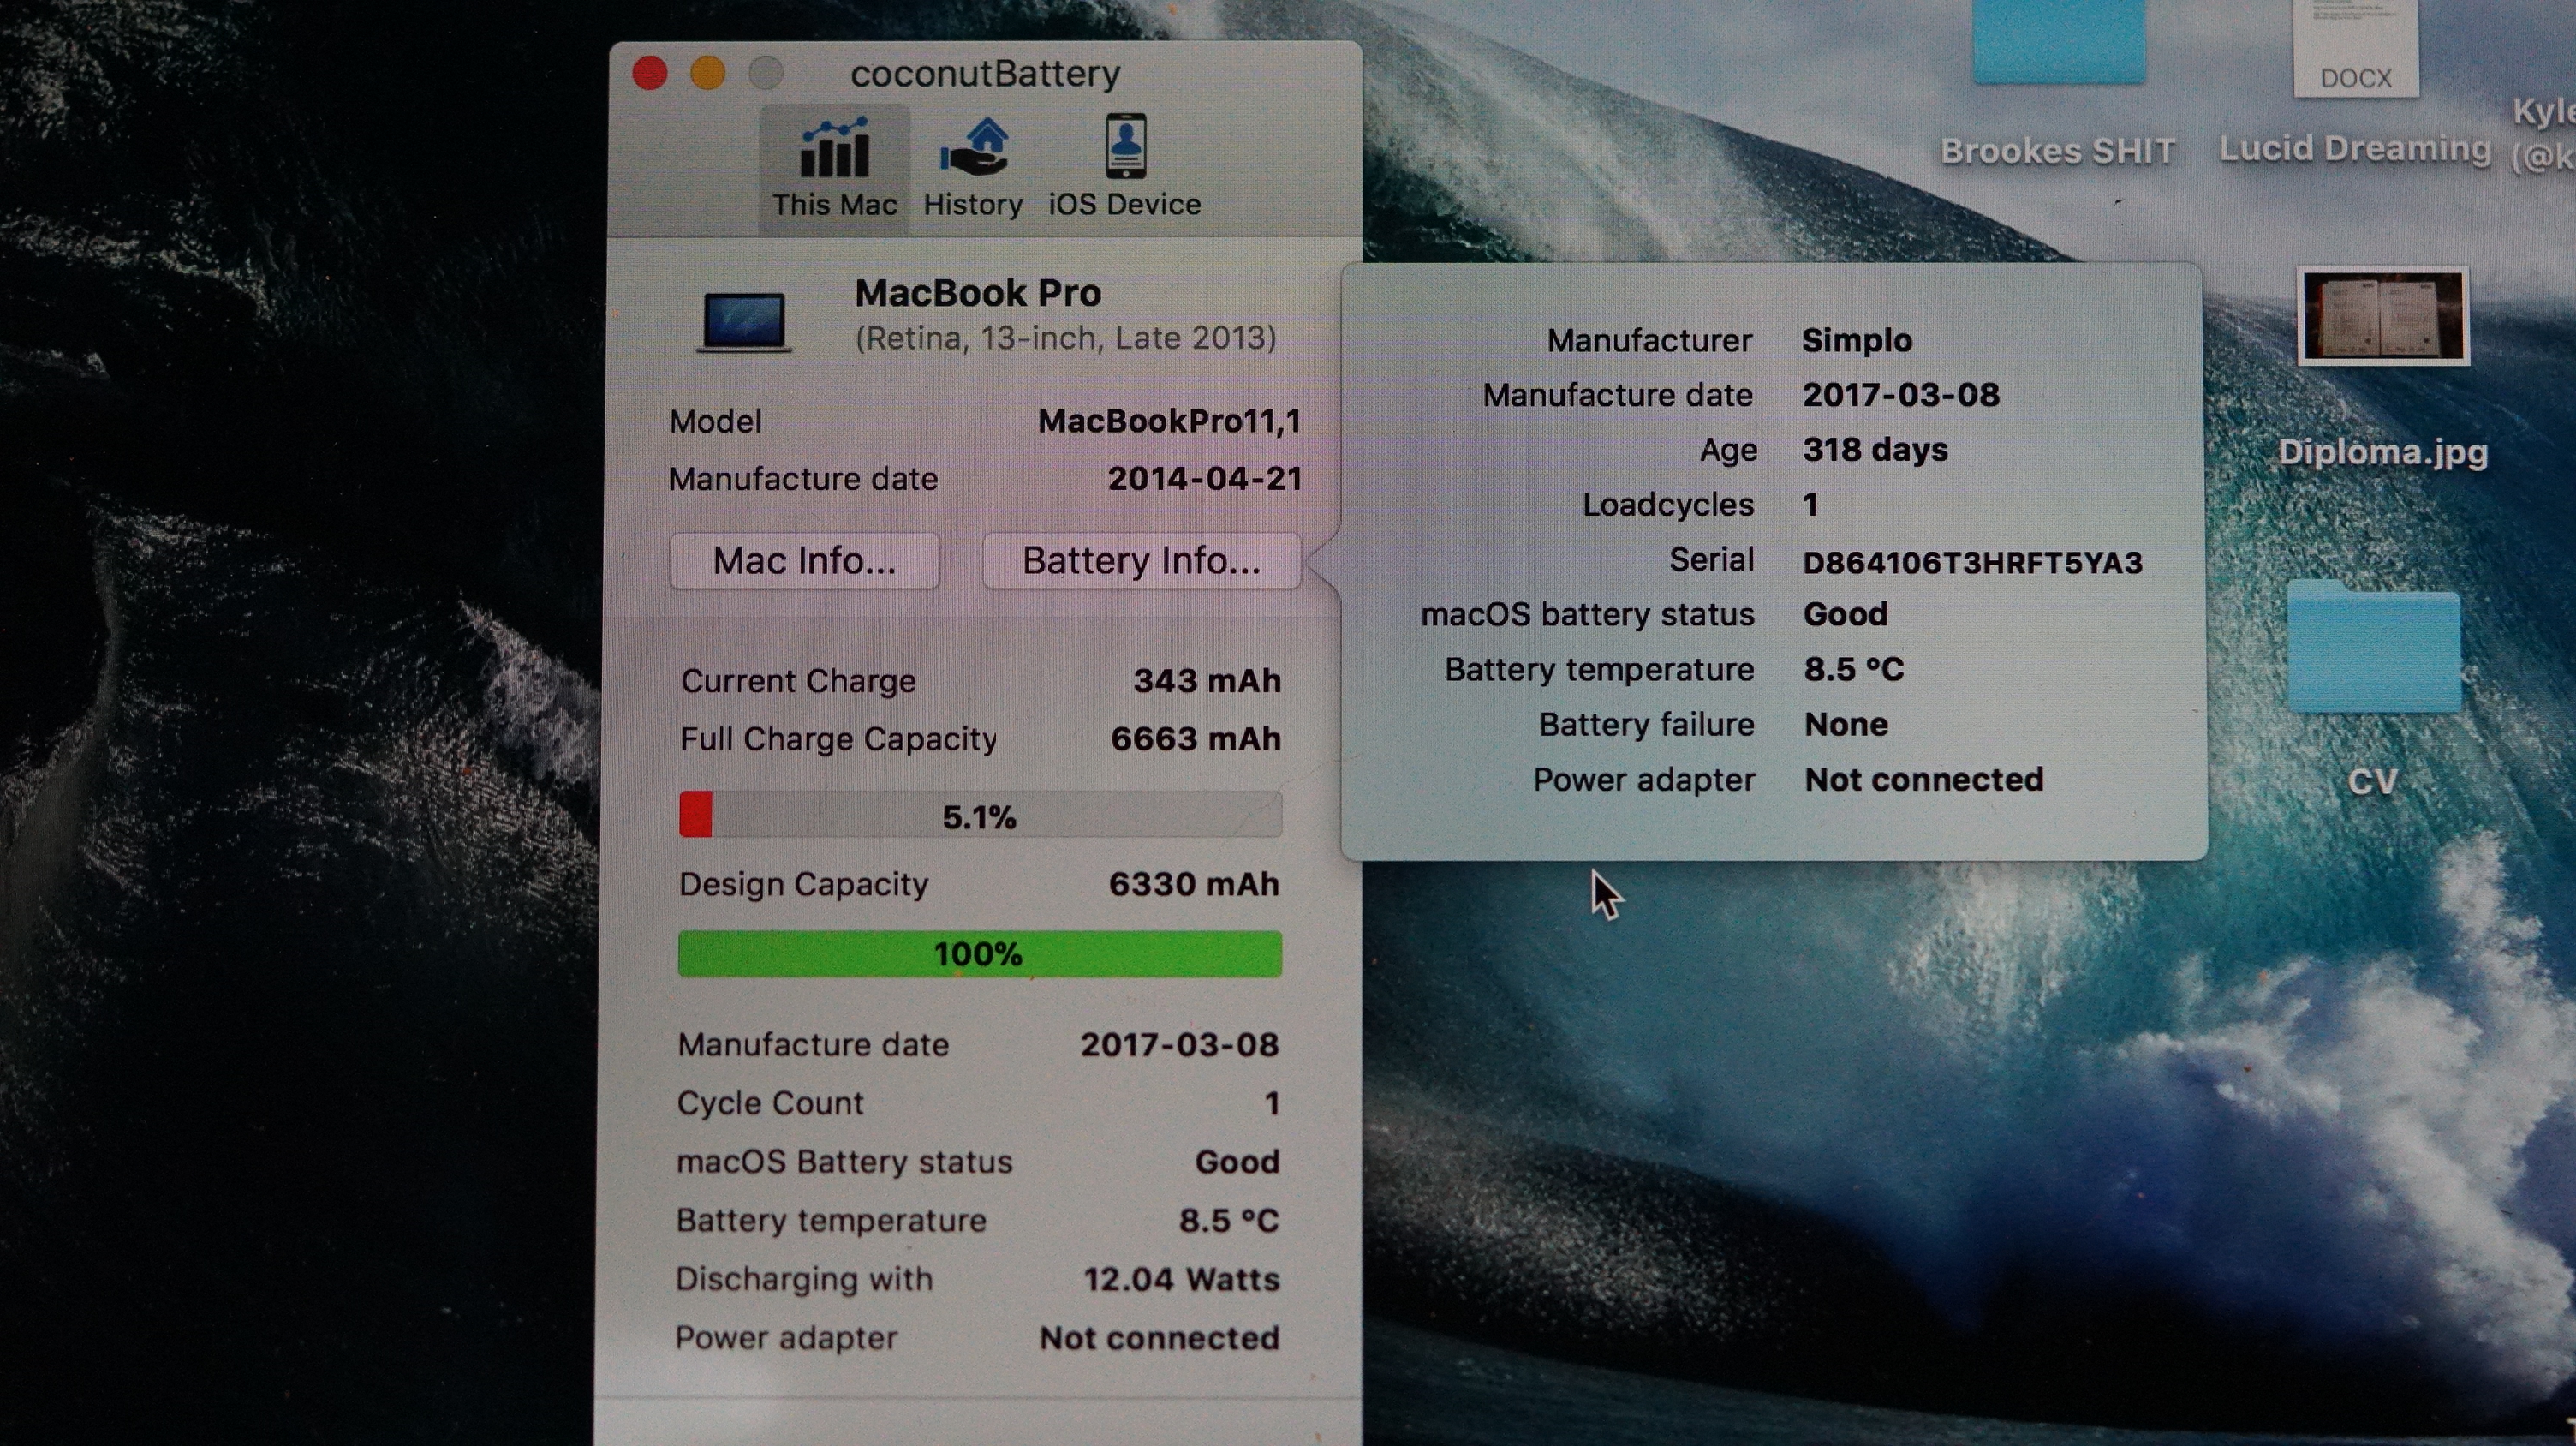This screenshot has height=1446, width=2576.
Task: Click the Retina, 13-inch, Late 2013 subtitle
Action: click(1066, 338)
